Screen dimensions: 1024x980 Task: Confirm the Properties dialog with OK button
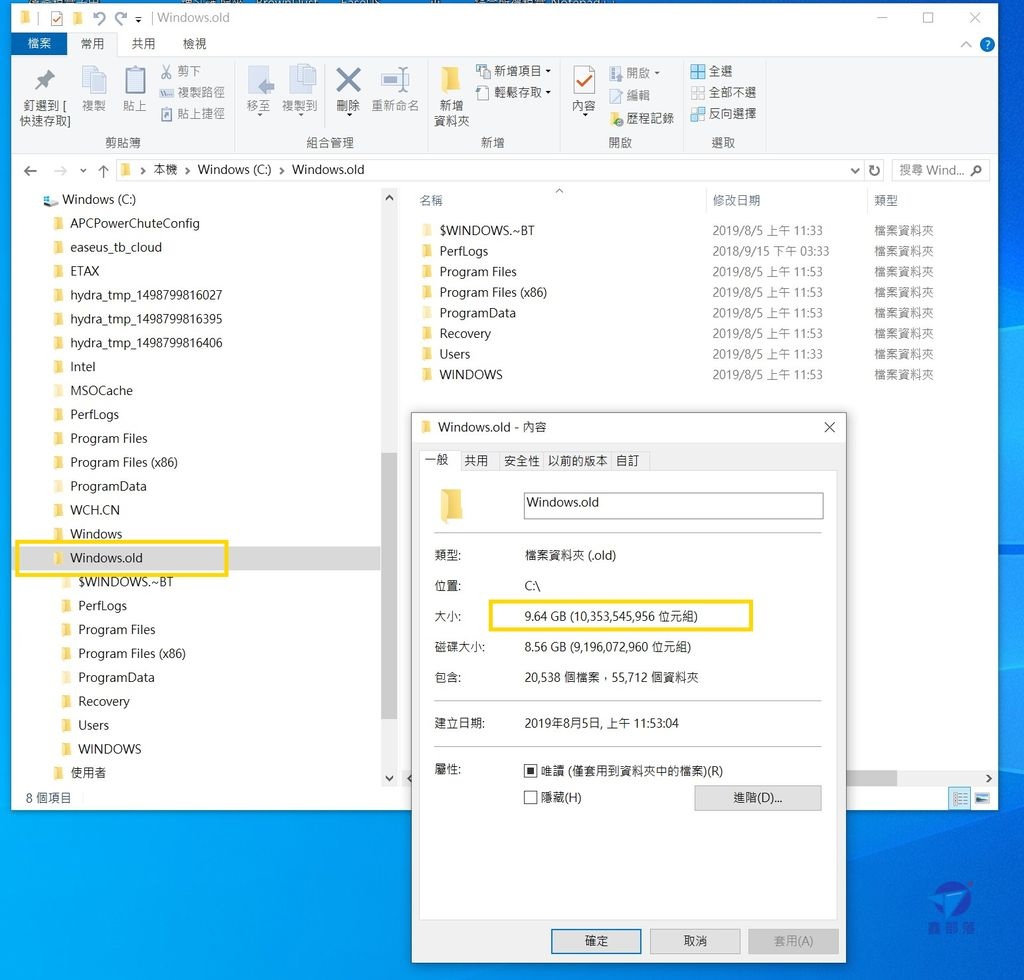click(x=596, y=941)
